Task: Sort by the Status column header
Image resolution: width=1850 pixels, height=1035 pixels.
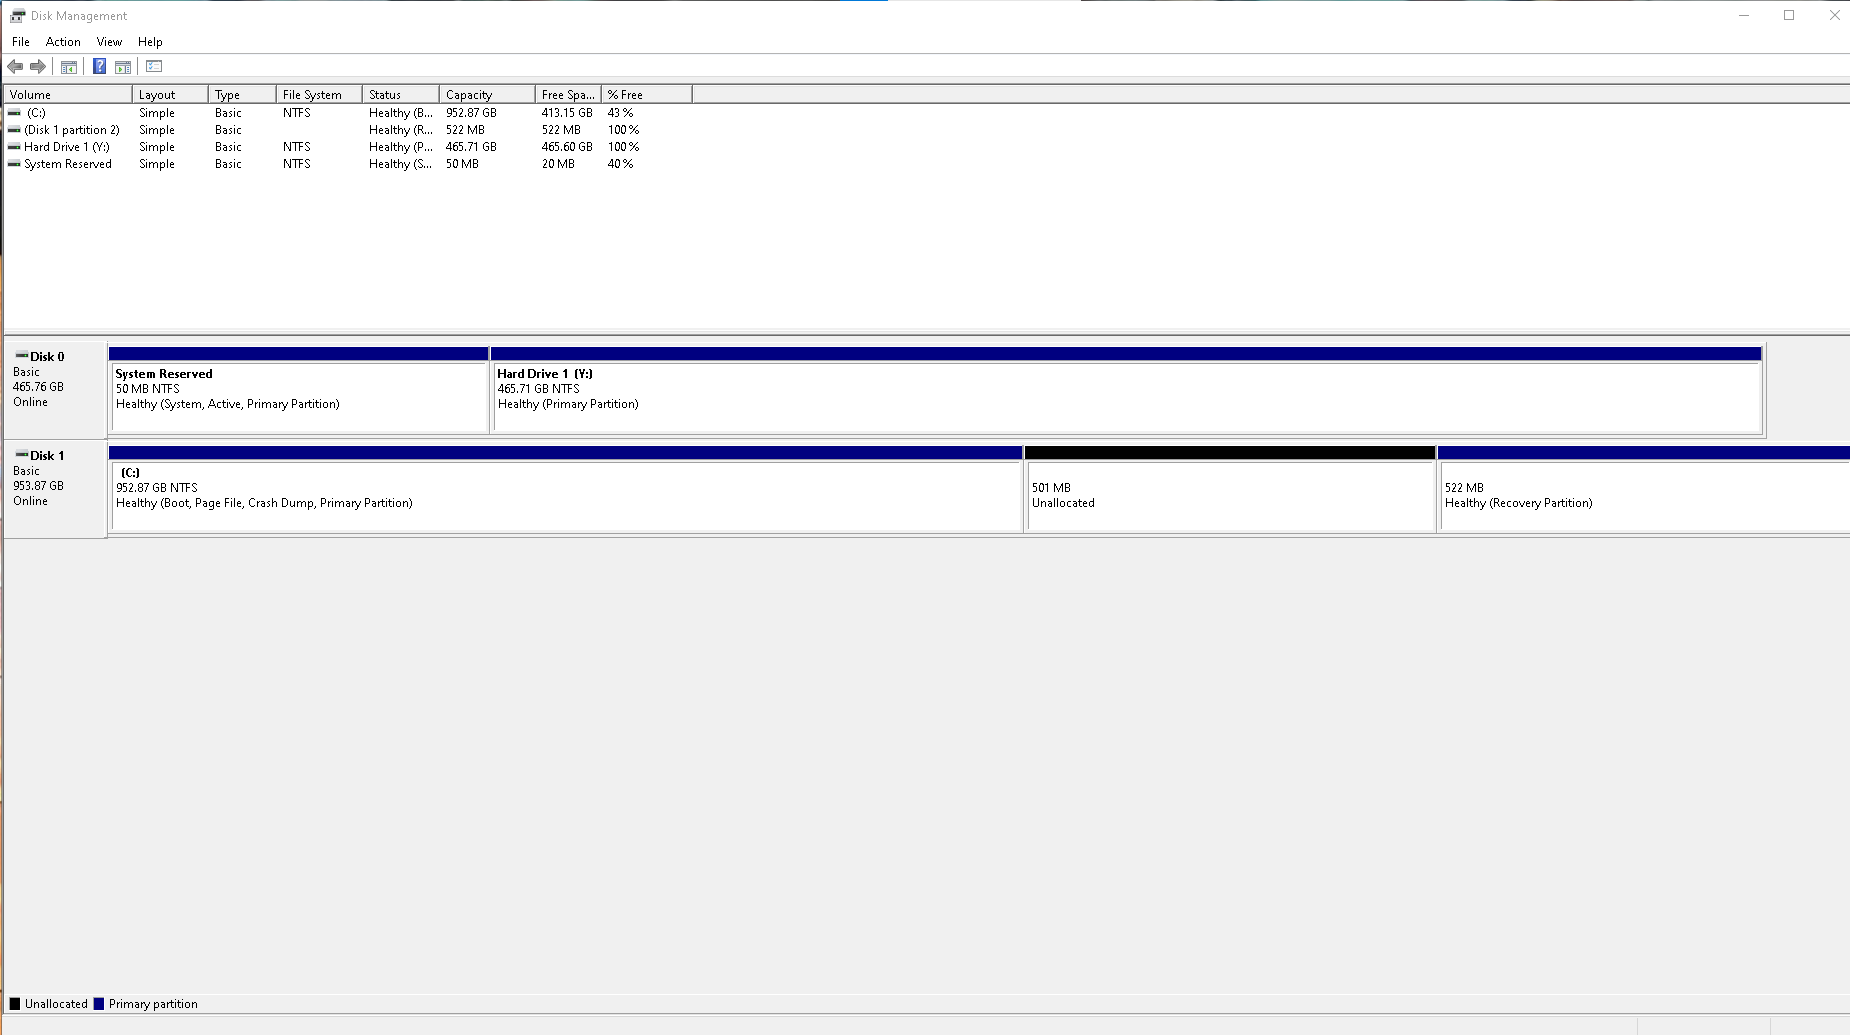Action: point(401,95)
